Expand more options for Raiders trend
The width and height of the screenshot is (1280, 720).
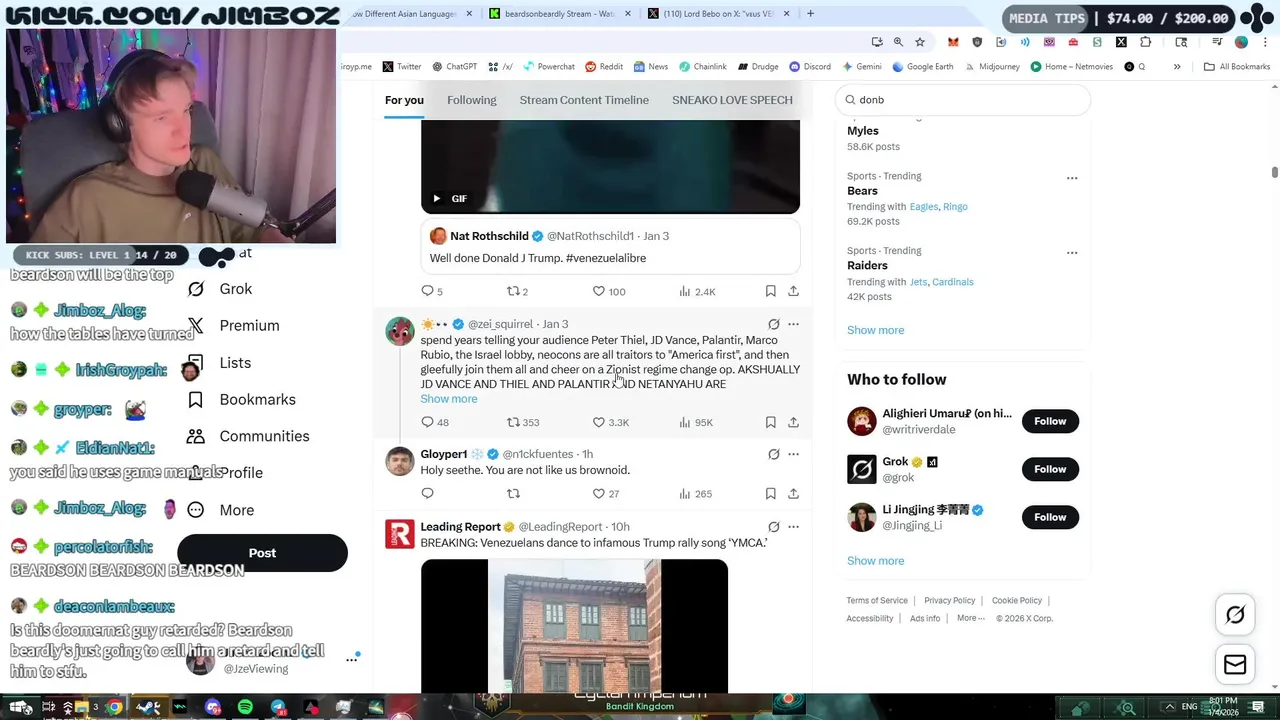1072,253
